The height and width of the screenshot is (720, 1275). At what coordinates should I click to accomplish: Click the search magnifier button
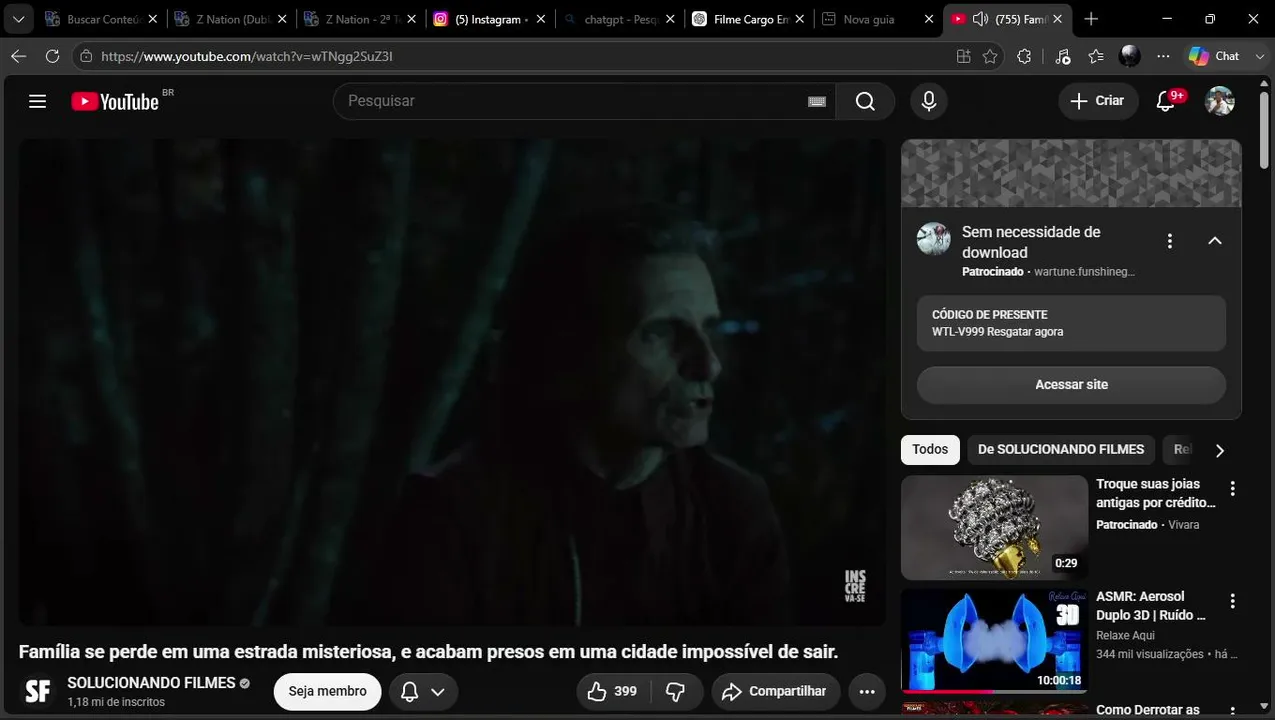pyautogui.click(x=865, y=101)
